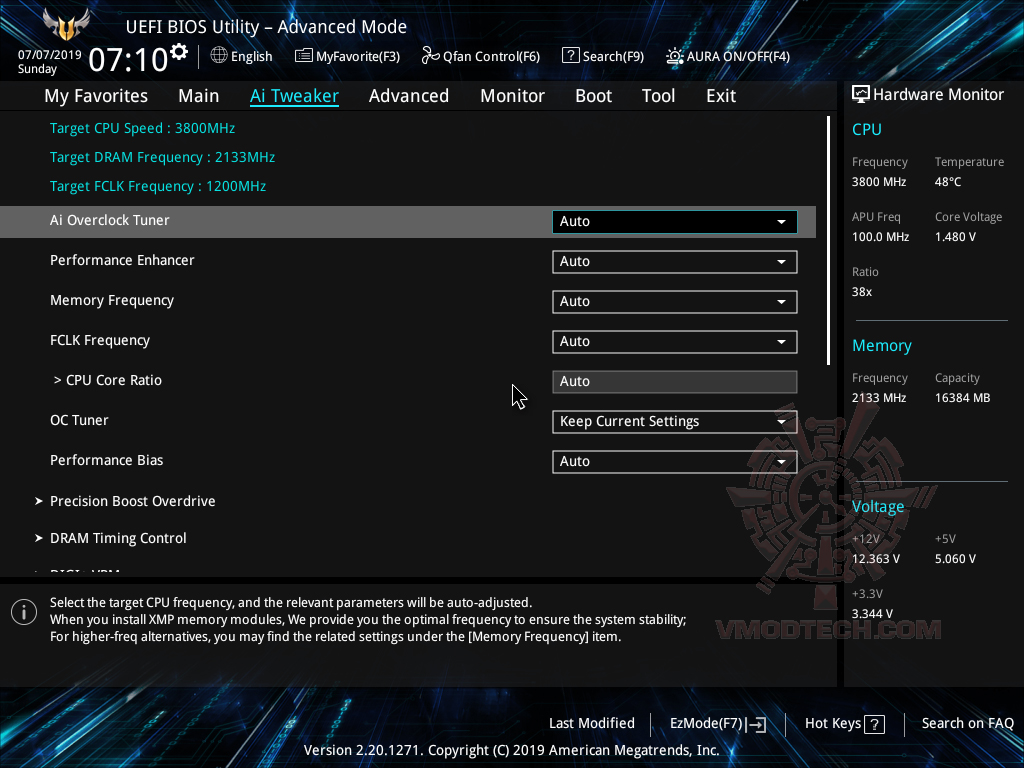Viewport: 1024px width, 768px height.
Task: Click the CPU temperature 48°C value
Action: [x=948, y=182]
